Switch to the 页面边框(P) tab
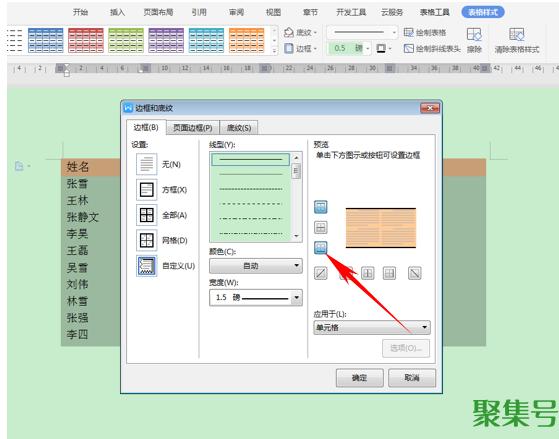Screen dimensions: 559x439 click(193, 128)
